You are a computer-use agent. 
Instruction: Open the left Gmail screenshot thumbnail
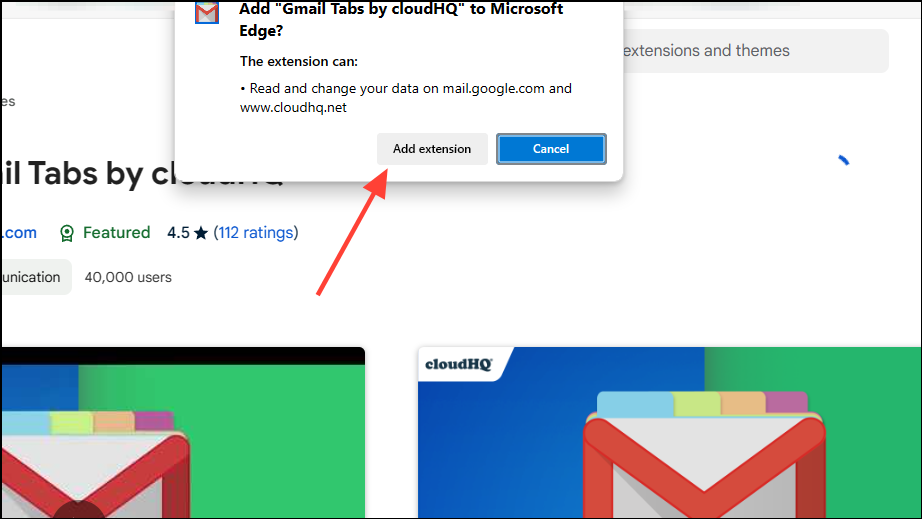[183, 433]
